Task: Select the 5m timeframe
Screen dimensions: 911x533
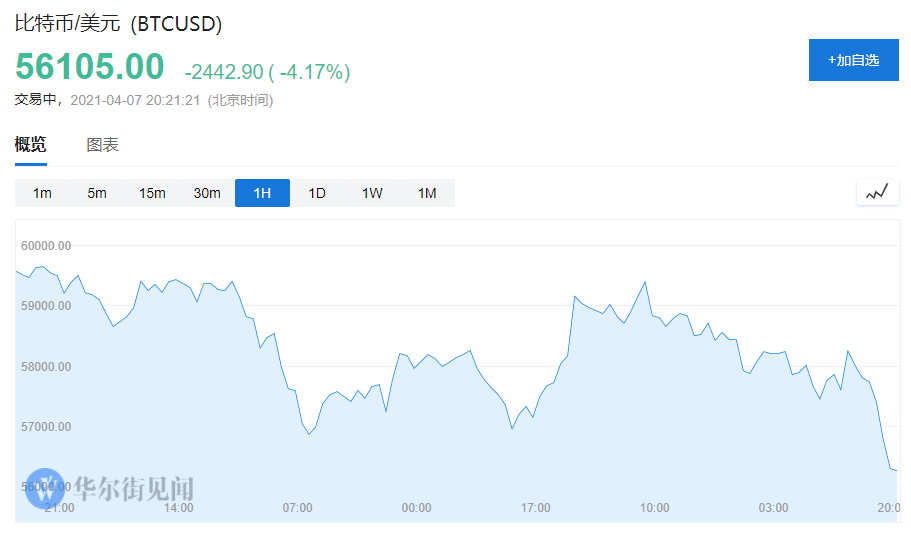Action: [97, 193]
